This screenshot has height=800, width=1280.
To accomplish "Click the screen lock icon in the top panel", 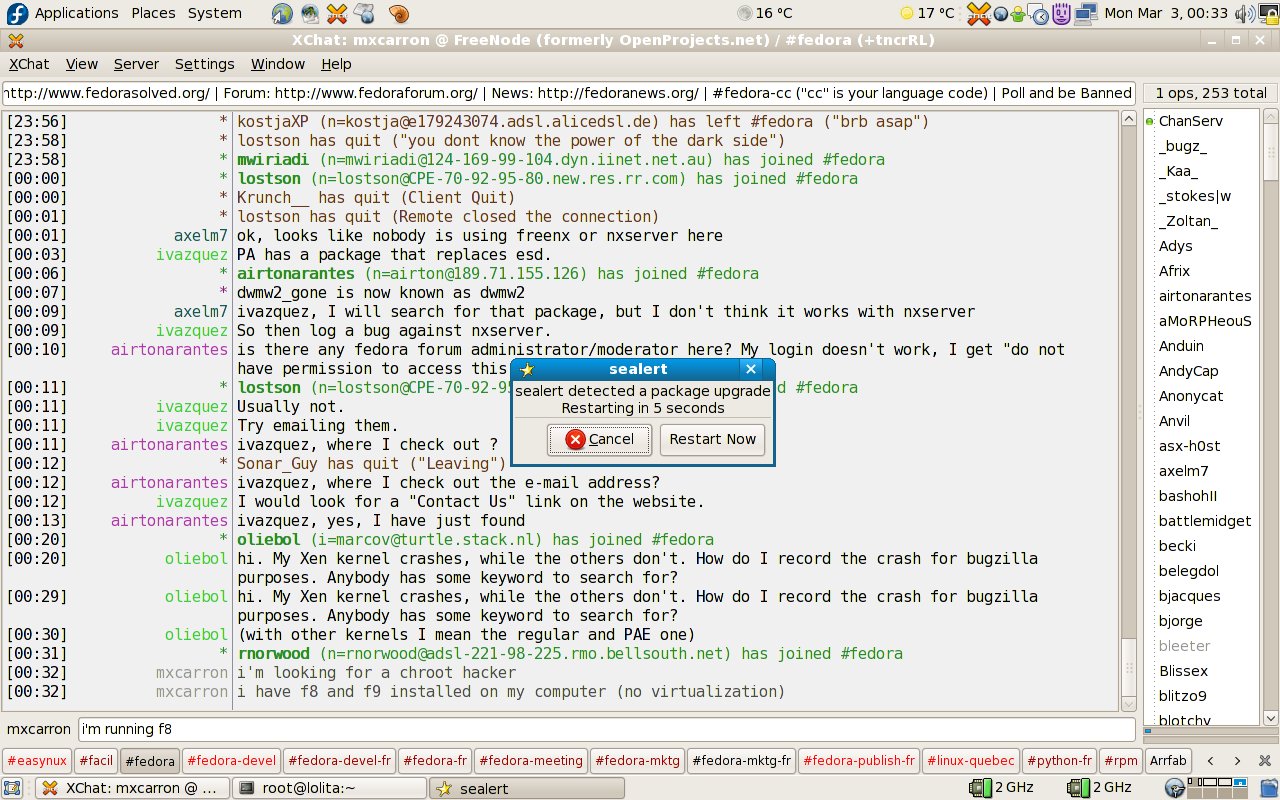I will [x=1267, y=13].
